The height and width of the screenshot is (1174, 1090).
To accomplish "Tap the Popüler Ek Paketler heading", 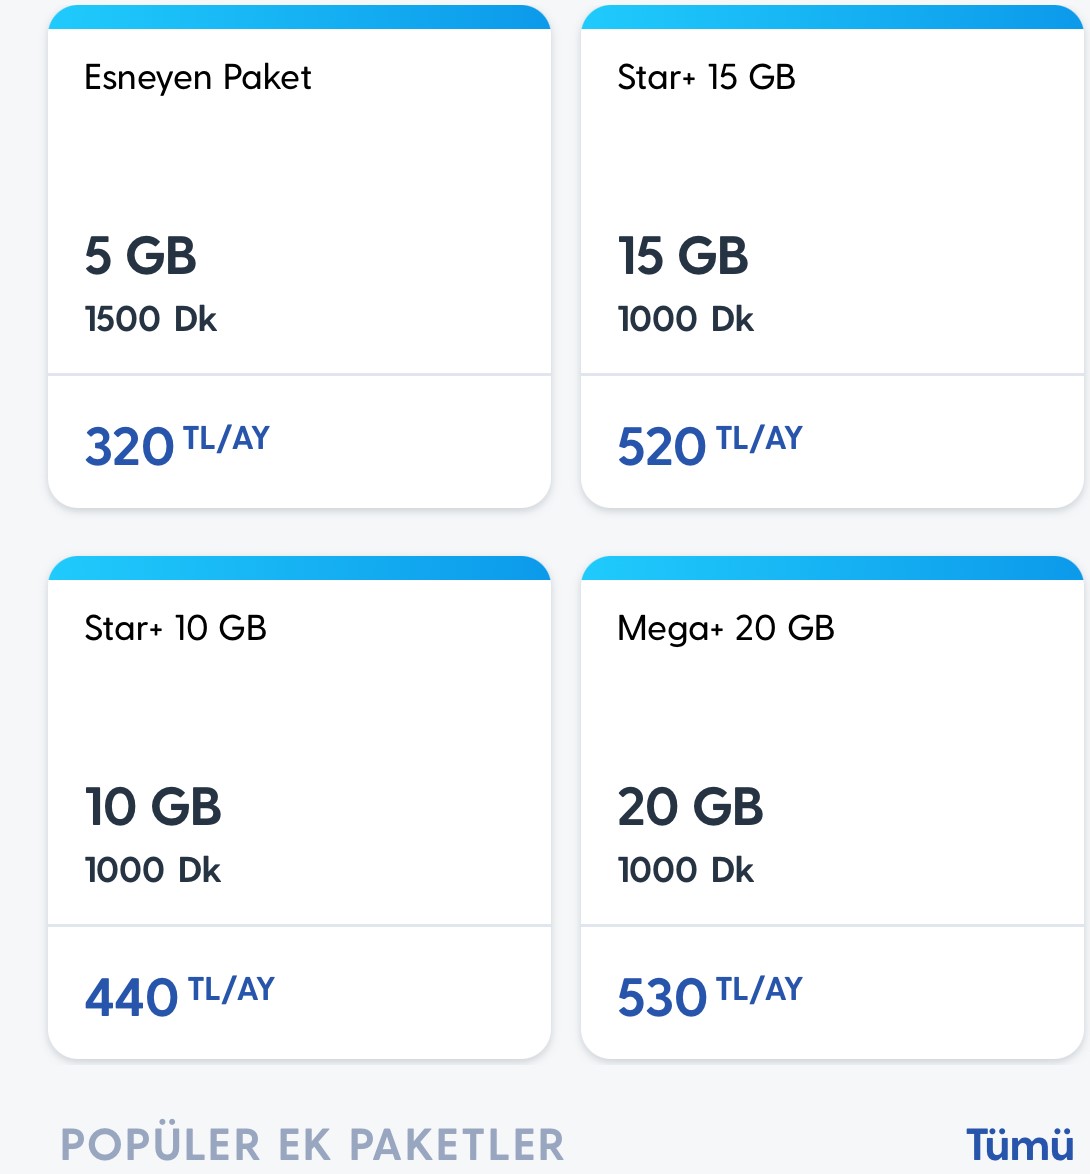I will coord(312,1143).
